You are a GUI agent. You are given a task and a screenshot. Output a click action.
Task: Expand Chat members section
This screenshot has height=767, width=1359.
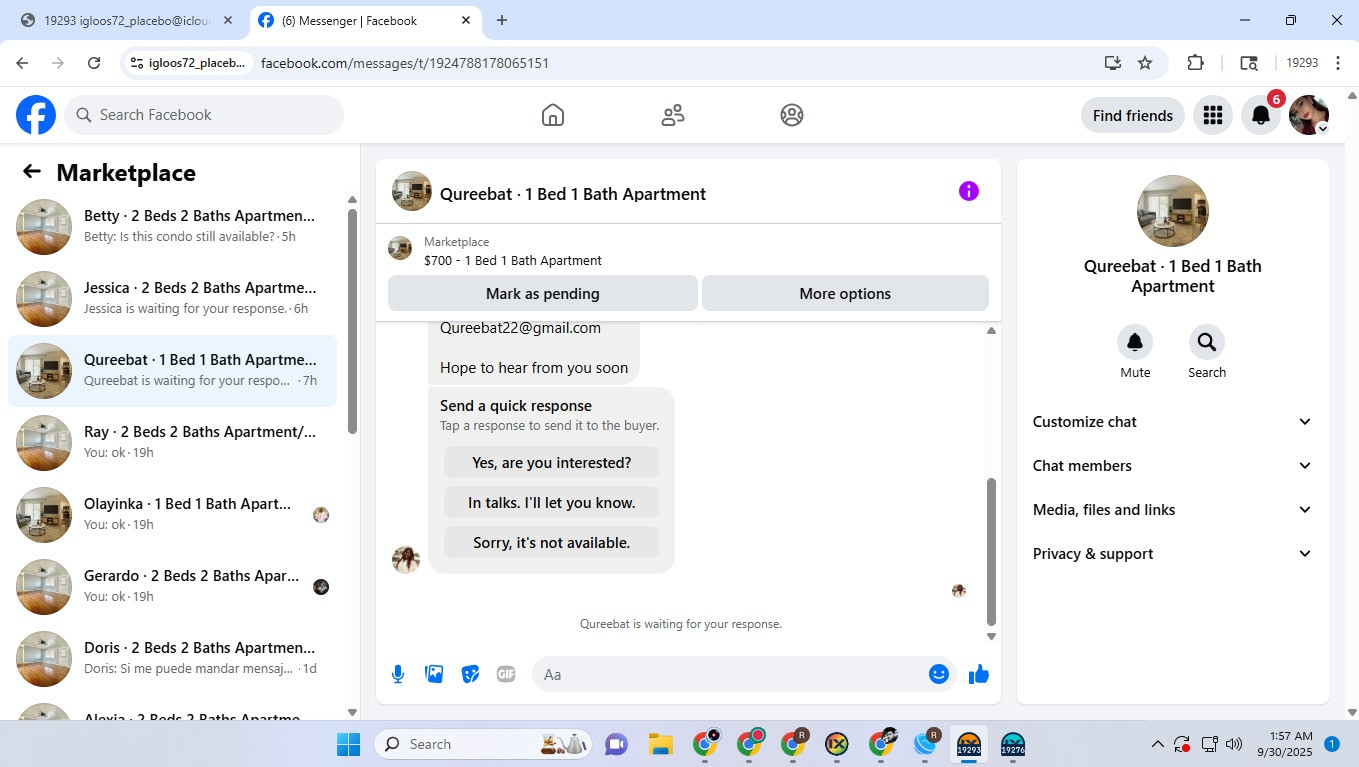point(1172,466)
